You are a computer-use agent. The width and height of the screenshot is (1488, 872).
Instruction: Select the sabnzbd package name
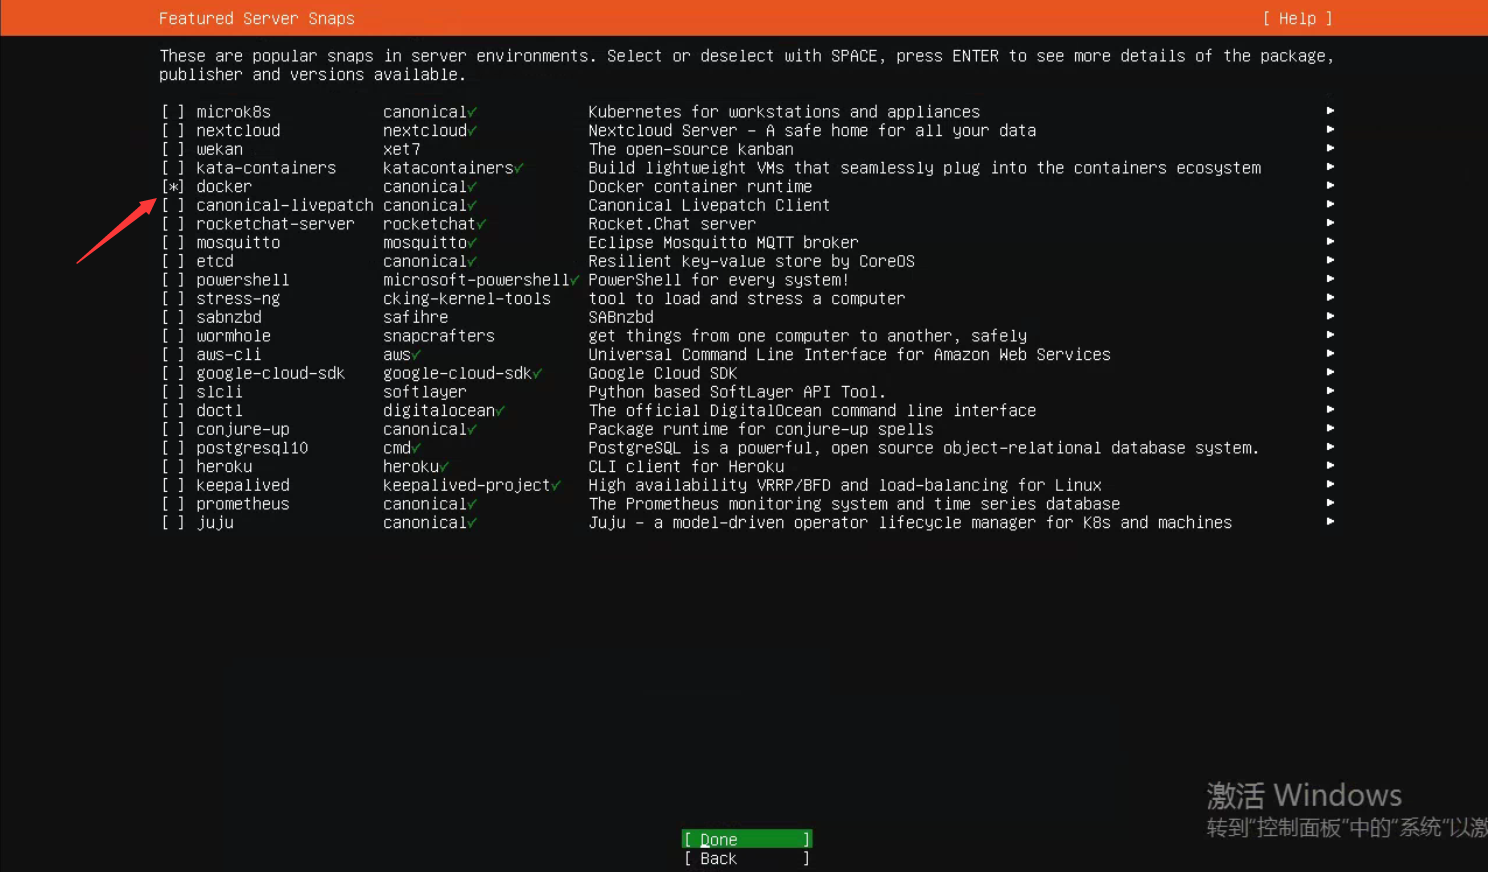(x=229, y=318)
